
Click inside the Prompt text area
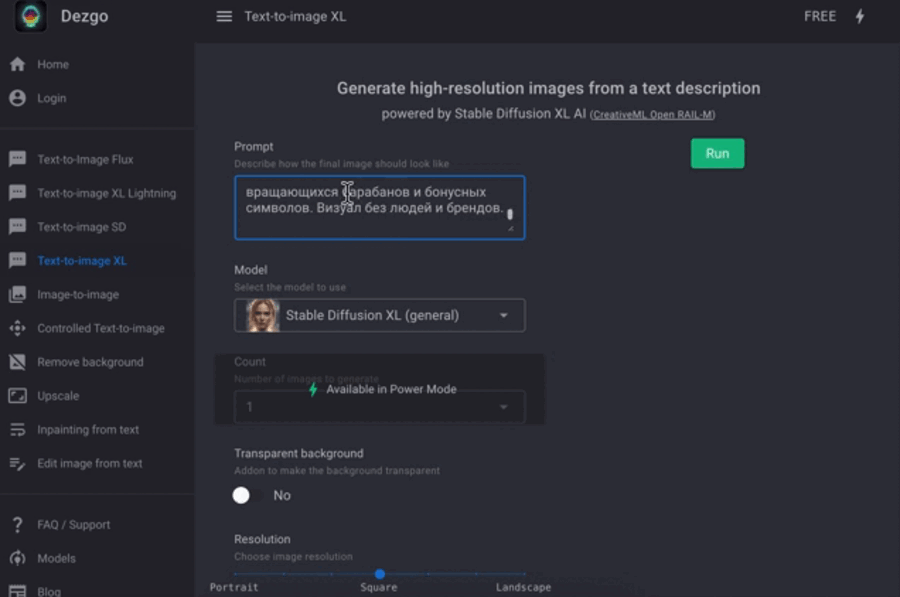click(379, 208)
